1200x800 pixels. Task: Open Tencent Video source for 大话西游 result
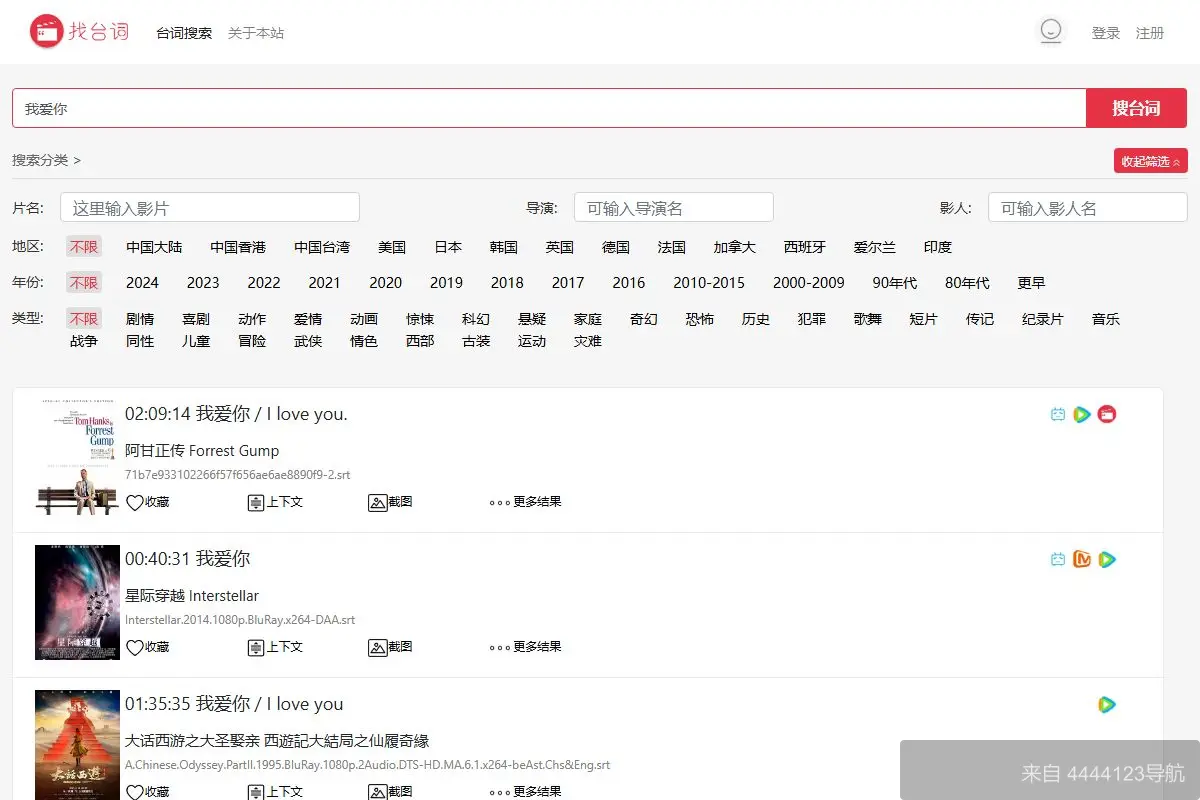(x=1106, y=704)
